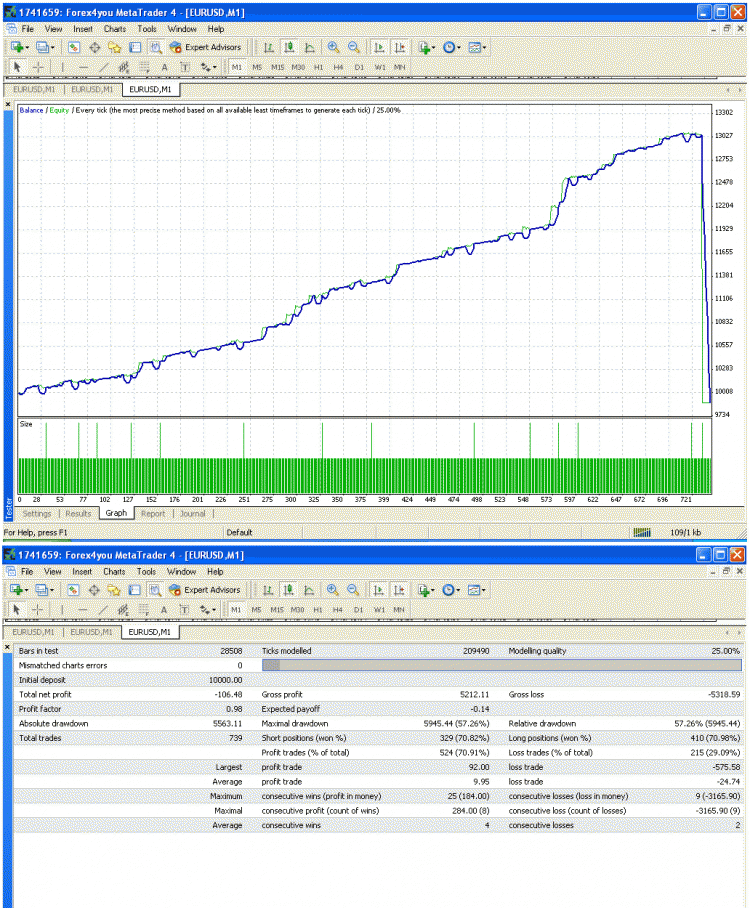The width and height of the screenshot is (750, 908).
Task: Open Insert menu in upper window
Action: 83,29
